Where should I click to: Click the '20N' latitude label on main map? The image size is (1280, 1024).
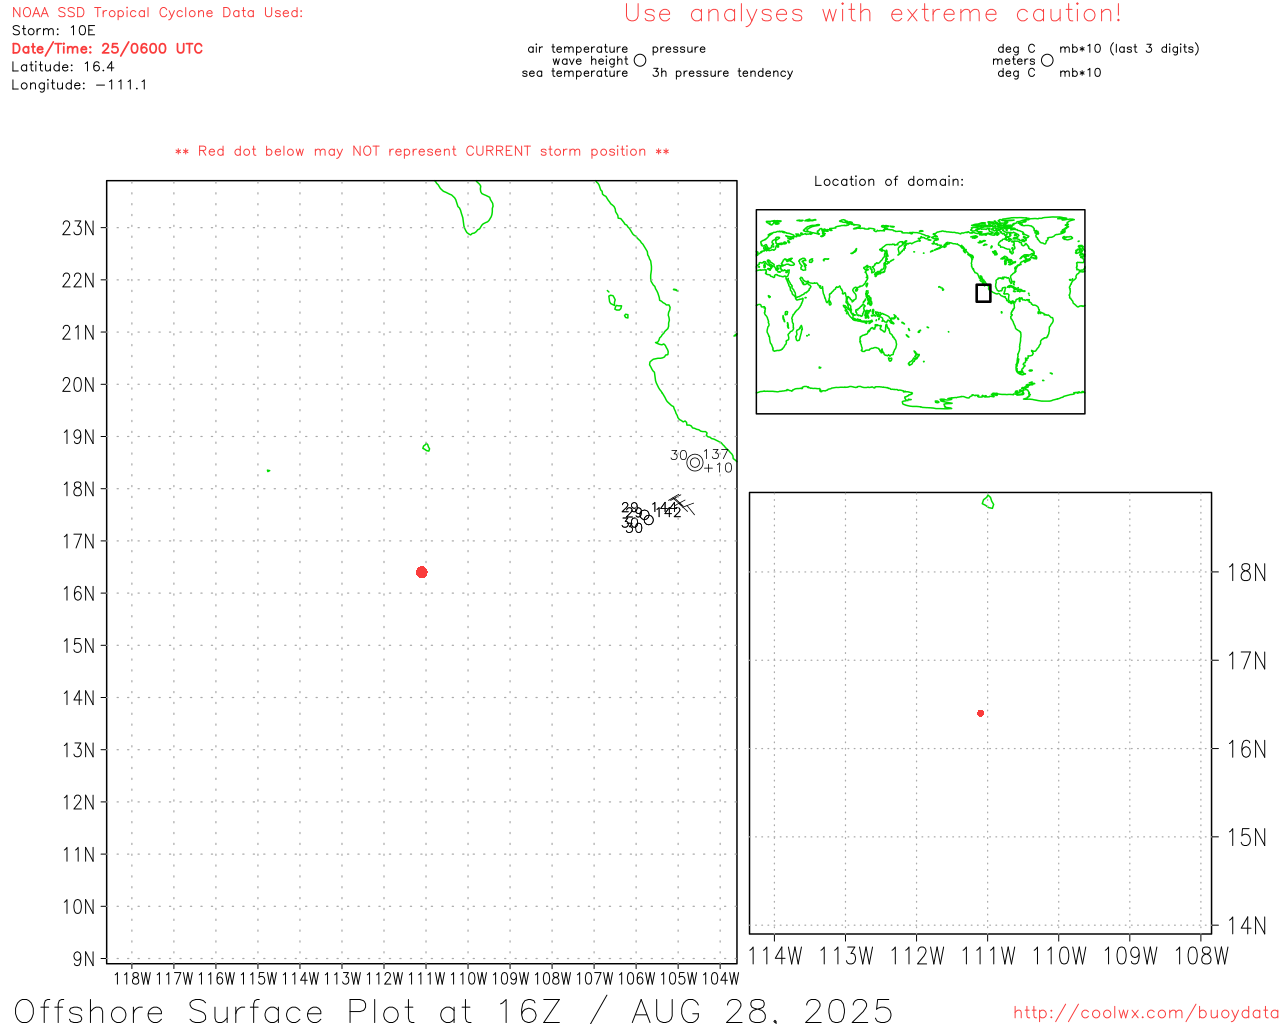pos(78,385)
